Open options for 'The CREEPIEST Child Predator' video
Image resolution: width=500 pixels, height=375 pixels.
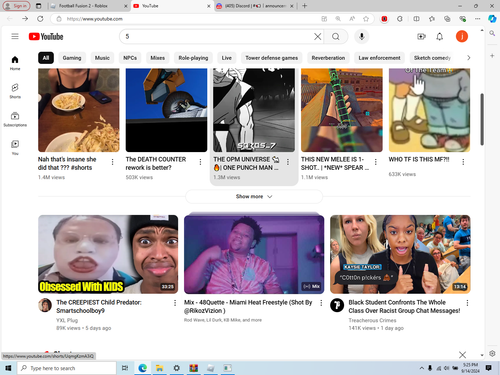[x=175, y=303]
